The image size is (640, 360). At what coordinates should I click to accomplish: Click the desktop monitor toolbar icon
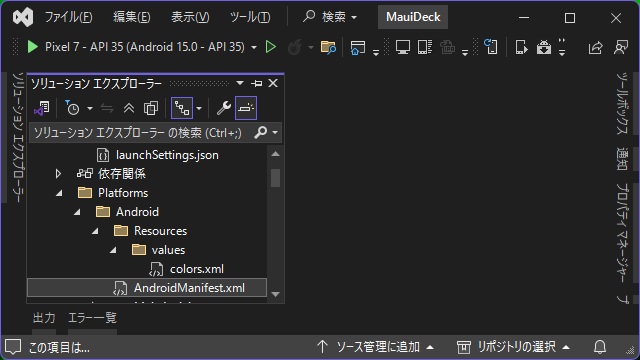point(402,47)
